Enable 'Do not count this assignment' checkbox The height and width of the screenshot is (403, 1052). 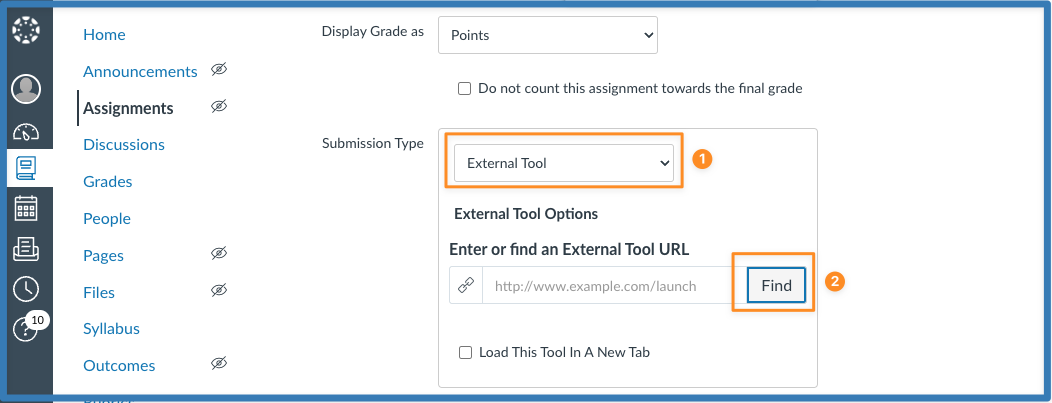(464, 89)
